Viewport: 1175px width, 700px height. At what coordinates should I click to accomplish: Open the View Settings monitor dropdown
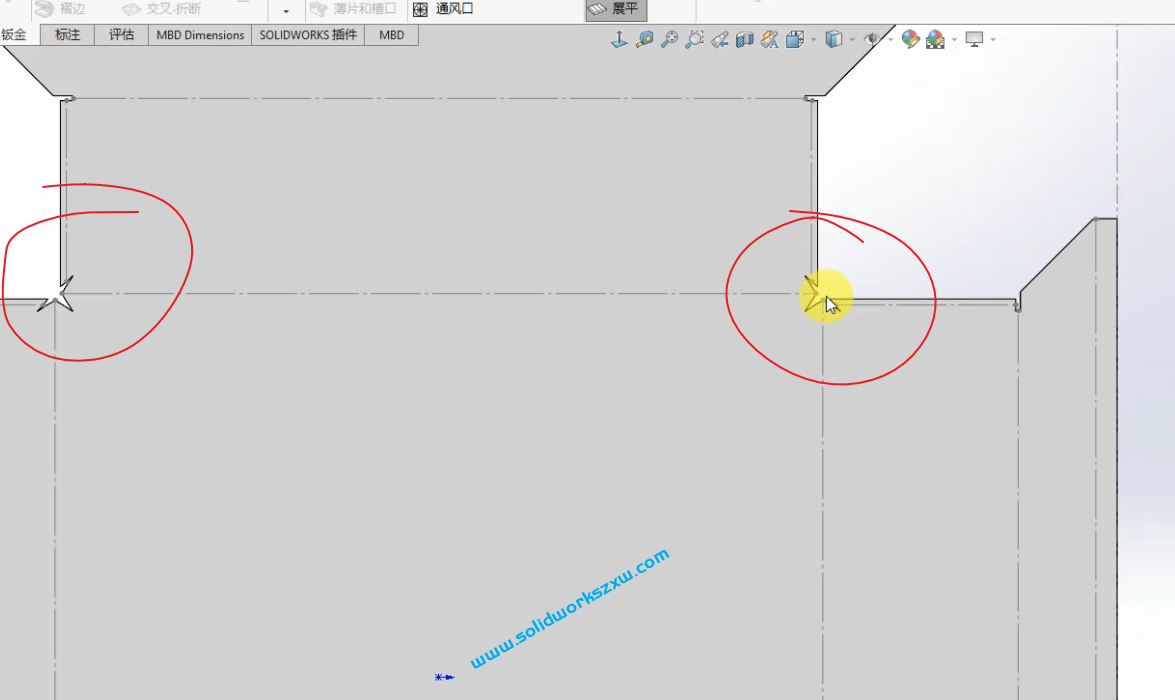click(x=992, y=38)
